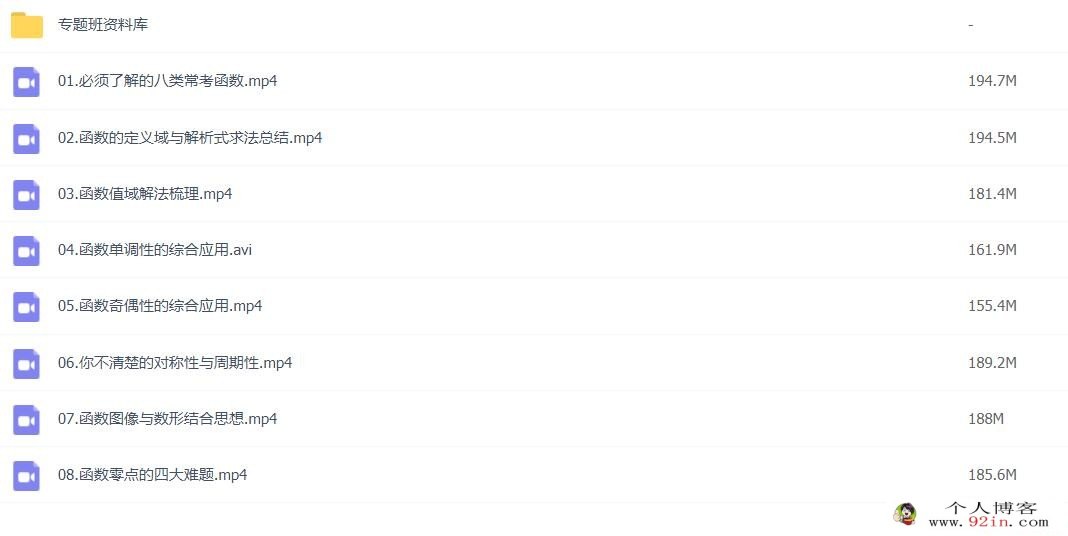Click the 194.7M size of file 01
The width and height of the screenshot is (1068, 536).
click(992, 81)
